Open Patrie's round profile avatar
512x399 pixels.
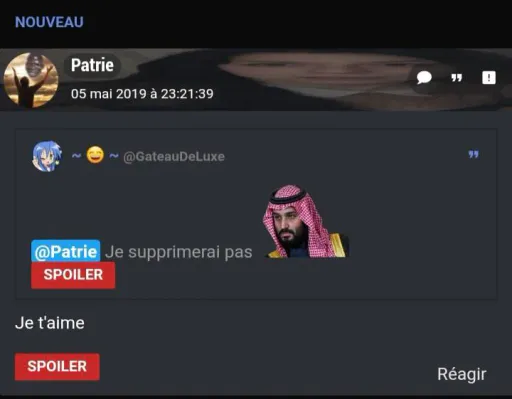coord(31,80)
